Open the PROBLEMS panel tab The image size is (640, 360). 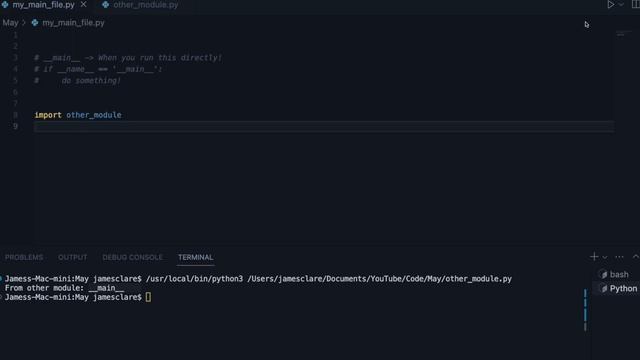pos(24,257)
